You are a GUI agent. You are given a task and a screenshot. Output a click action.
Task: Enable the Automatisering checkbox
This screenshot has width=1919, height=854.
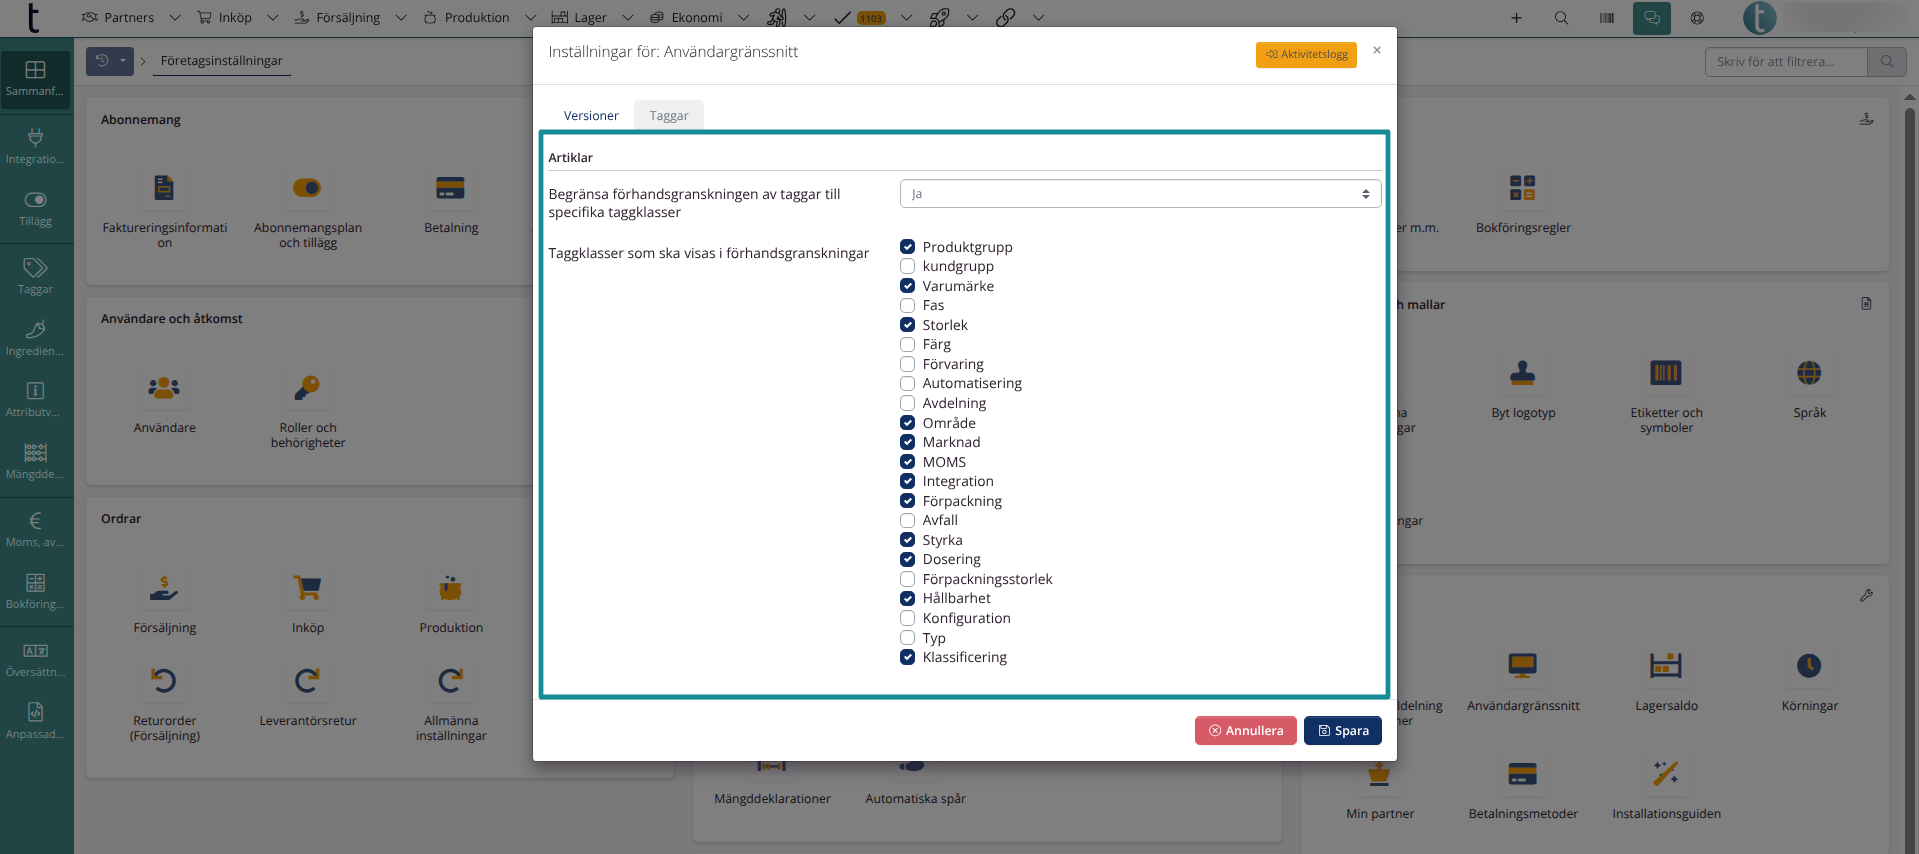tap(907, 383)
